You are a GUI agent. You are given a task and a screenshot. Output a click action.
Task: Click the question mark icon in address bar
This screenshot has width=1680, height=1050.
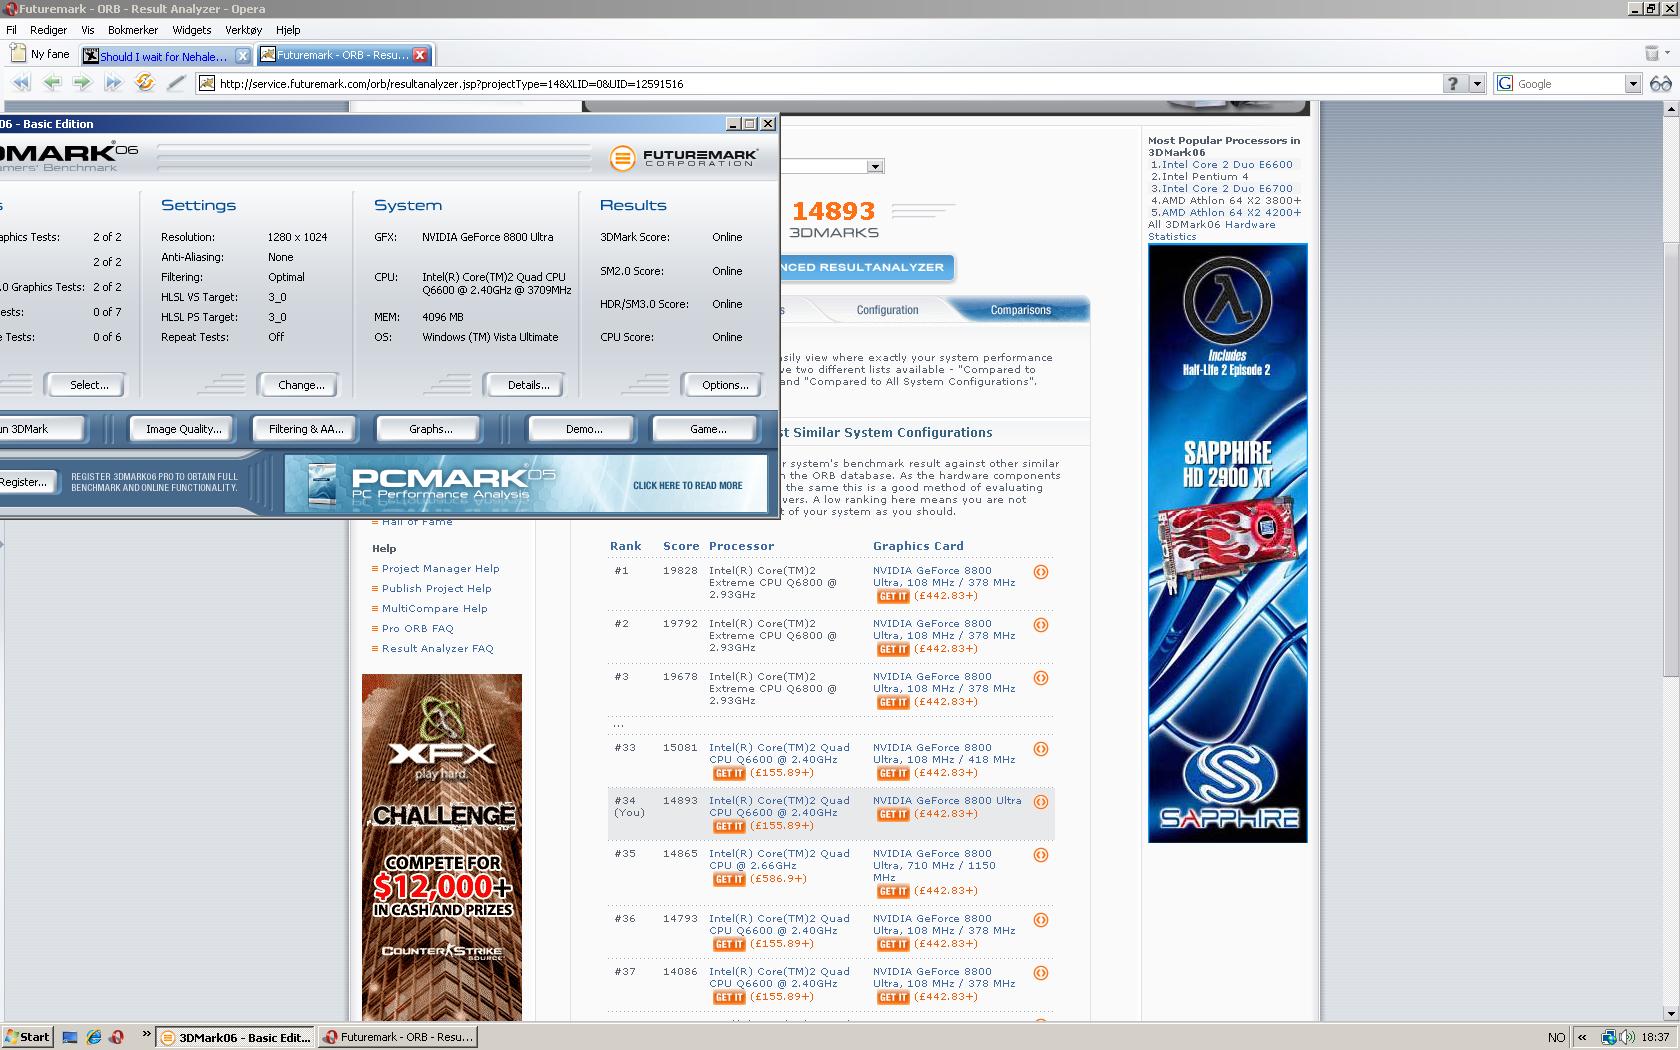(1454, 84)
